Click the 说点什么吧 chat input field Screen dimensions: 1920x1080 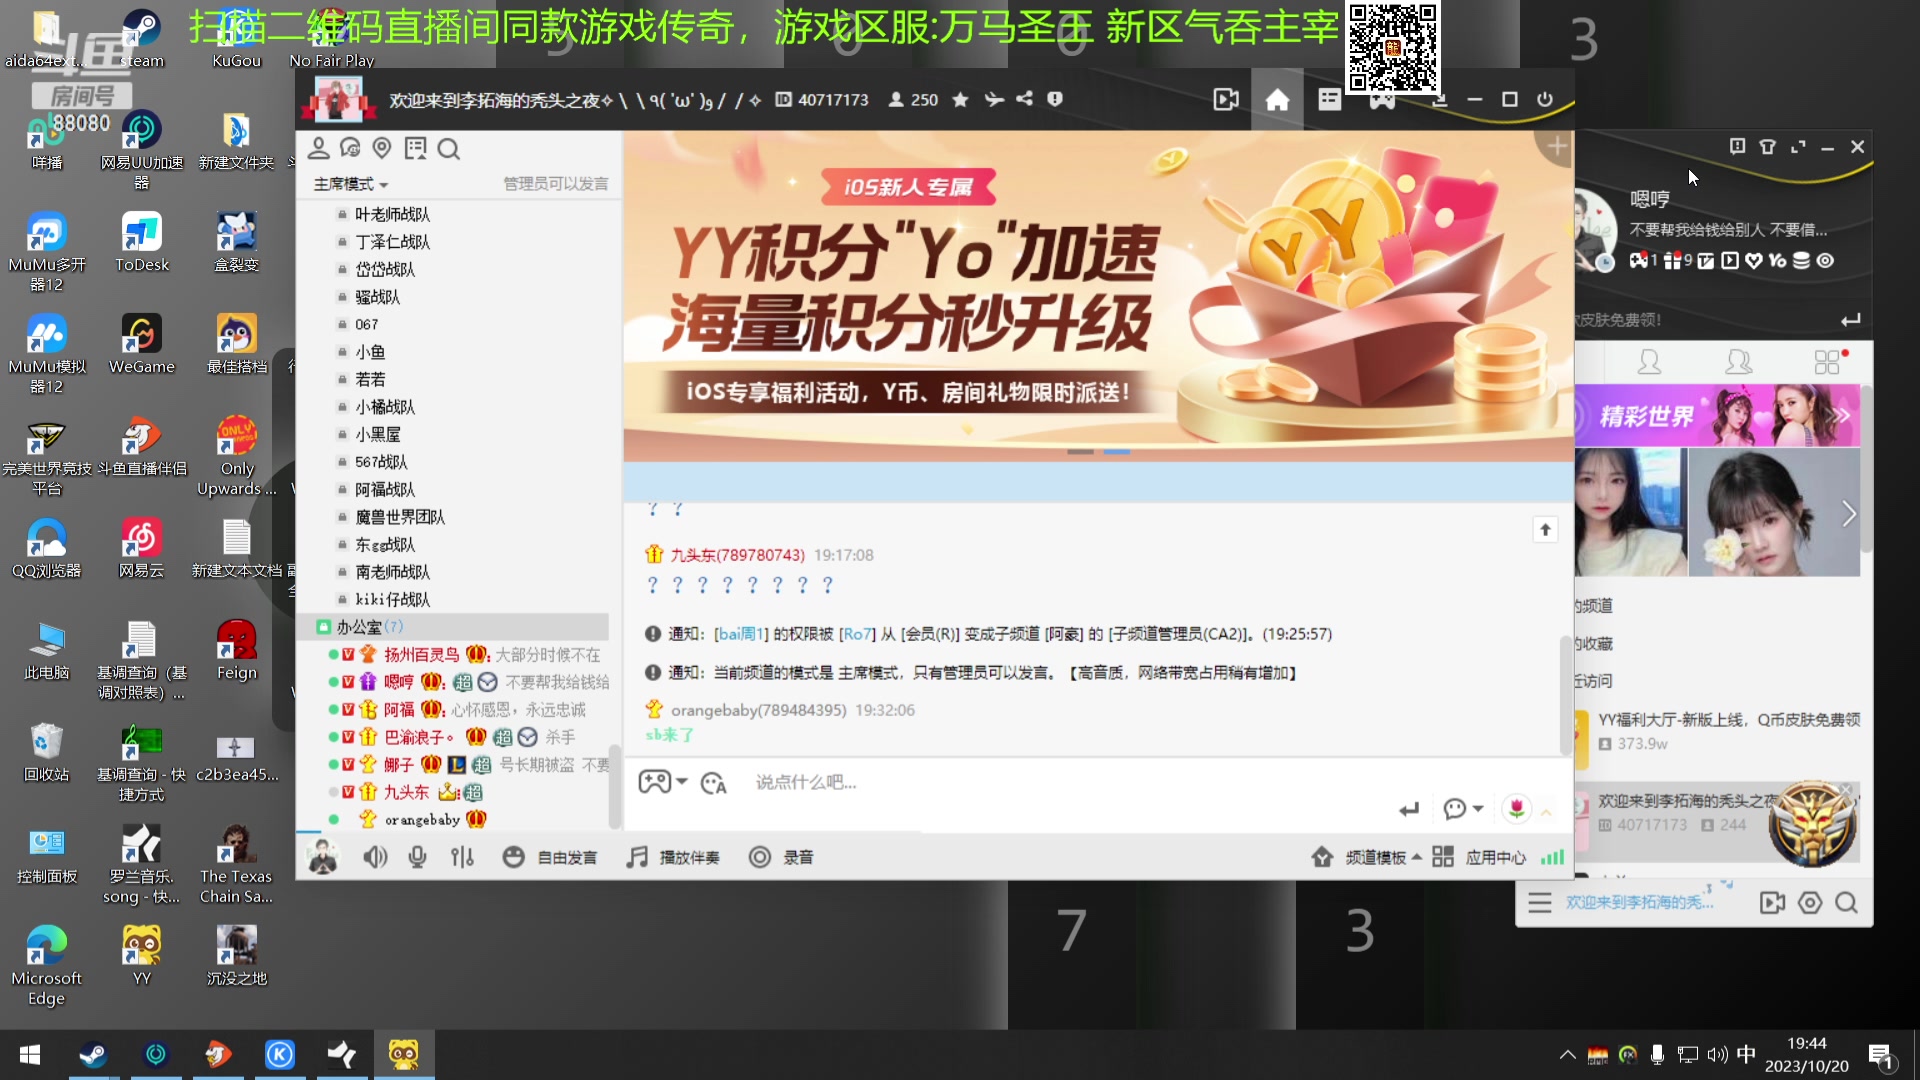900,781
